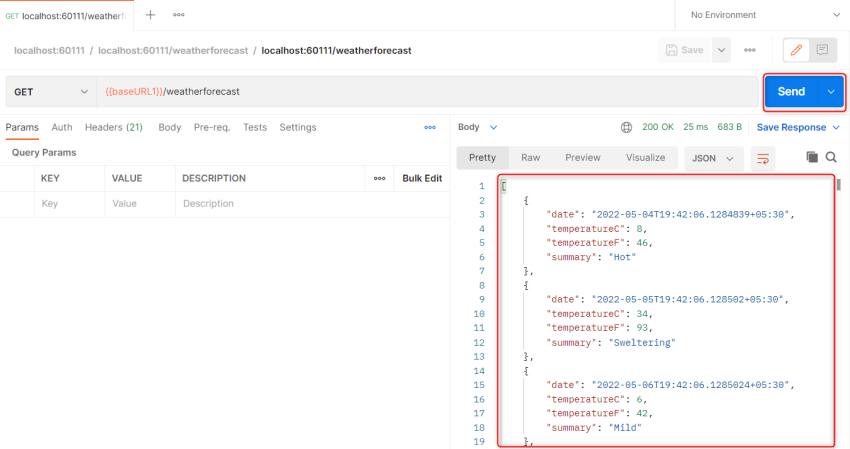Open the JSON format dropdown
The height and width of the screenshot is (449, 850).
coord(714,158)
